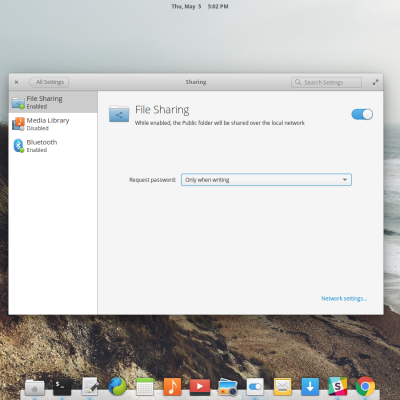Open the Mail app in the dock
The width and height of the screenshot is (400, 400).
283,387
